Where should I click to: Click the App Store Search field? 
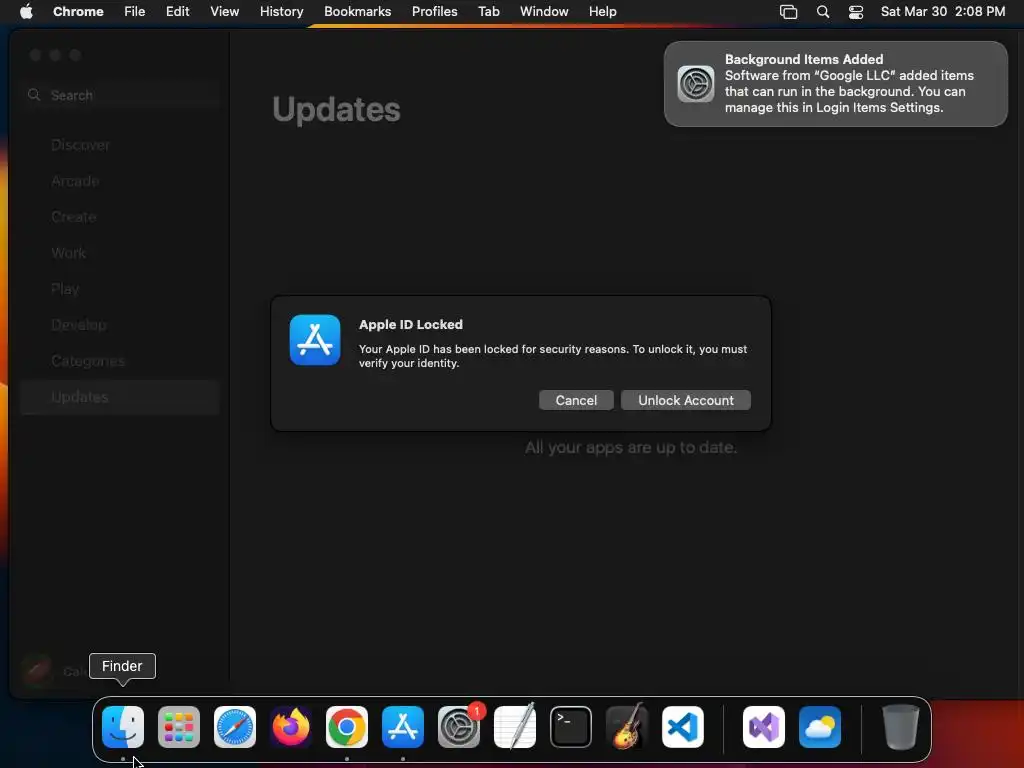point(120,95)
